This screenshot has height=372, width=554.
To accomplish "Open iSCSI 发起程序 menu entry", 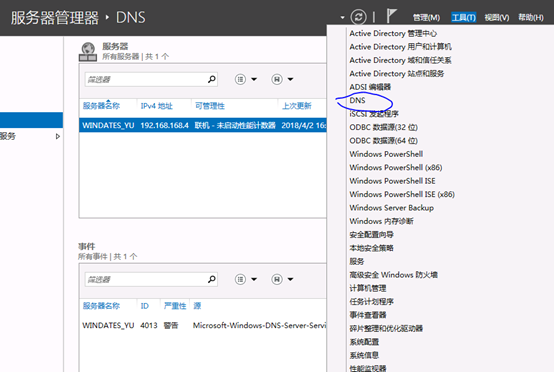I will [x=374, y=114].
